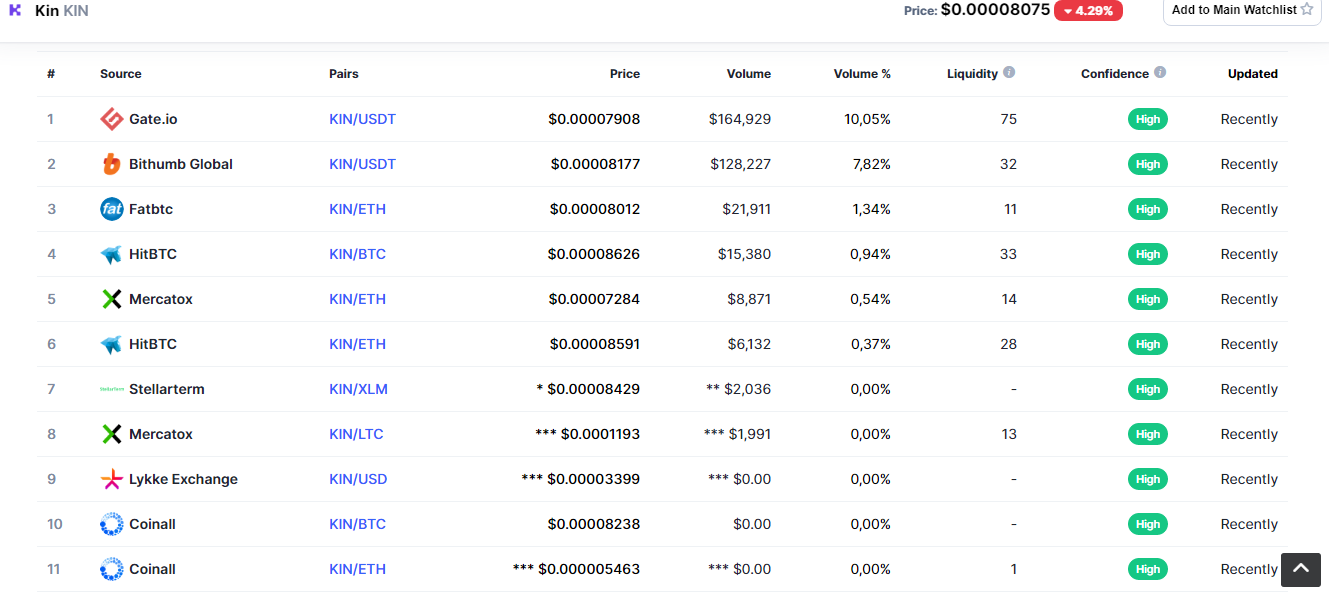Click Coinall logo in KIN/ETH row
The image size is (1329, 593).
coord(112,569)
